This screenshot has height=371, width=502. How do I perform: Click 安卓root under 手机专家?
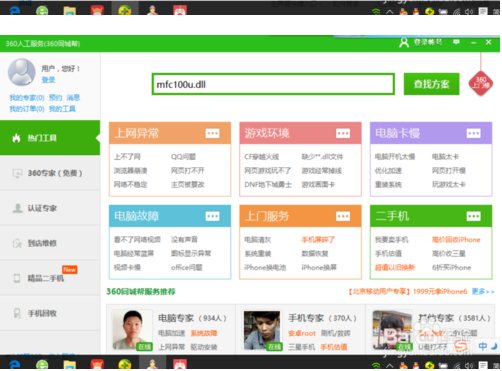[x=302, y=333]
